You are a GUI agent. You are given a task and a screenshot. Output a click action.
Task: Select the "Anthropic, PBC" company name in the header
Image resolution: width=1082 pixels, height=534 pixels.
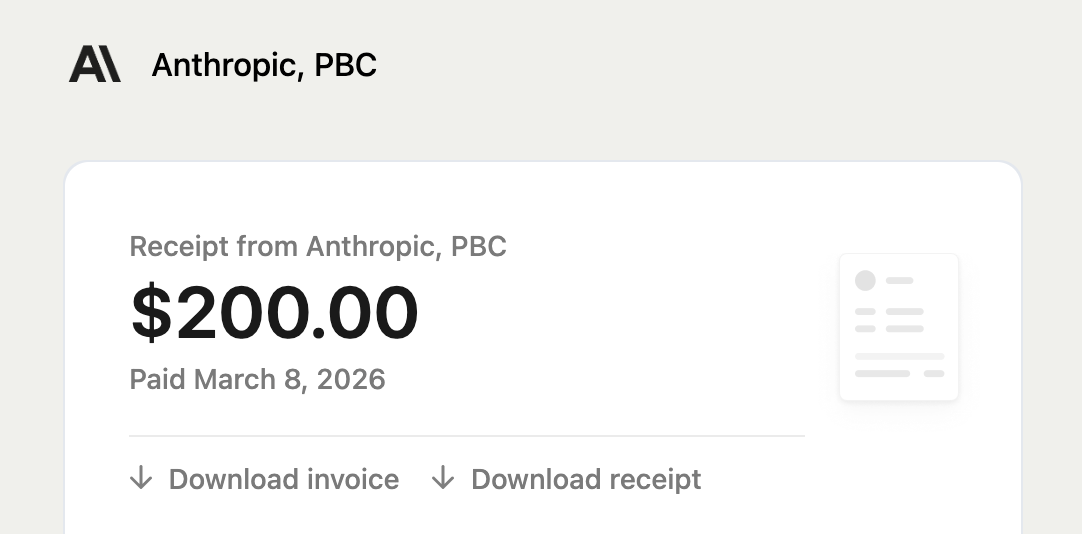click(264, 66)
